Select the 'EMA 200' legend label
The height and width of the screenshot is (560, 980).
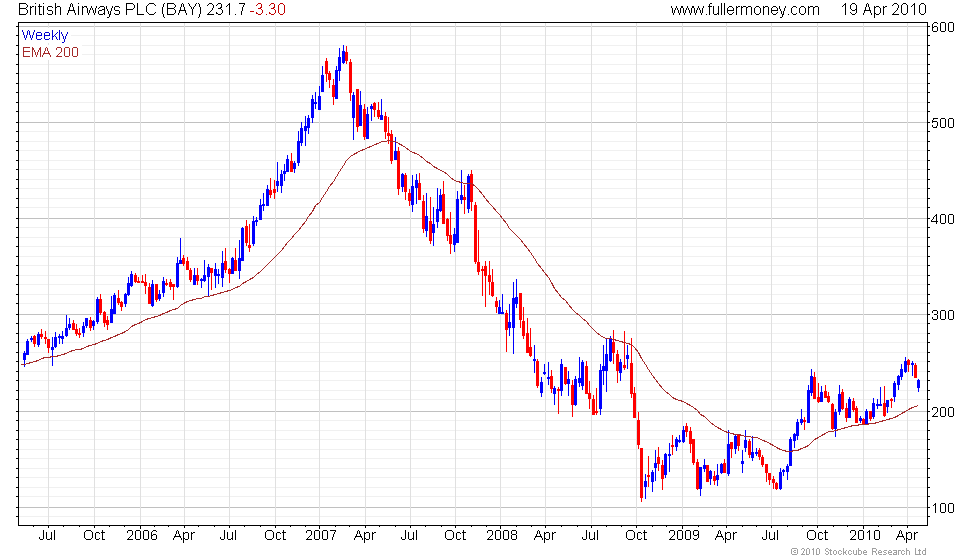pyautogui.click(x=50, y=52)
